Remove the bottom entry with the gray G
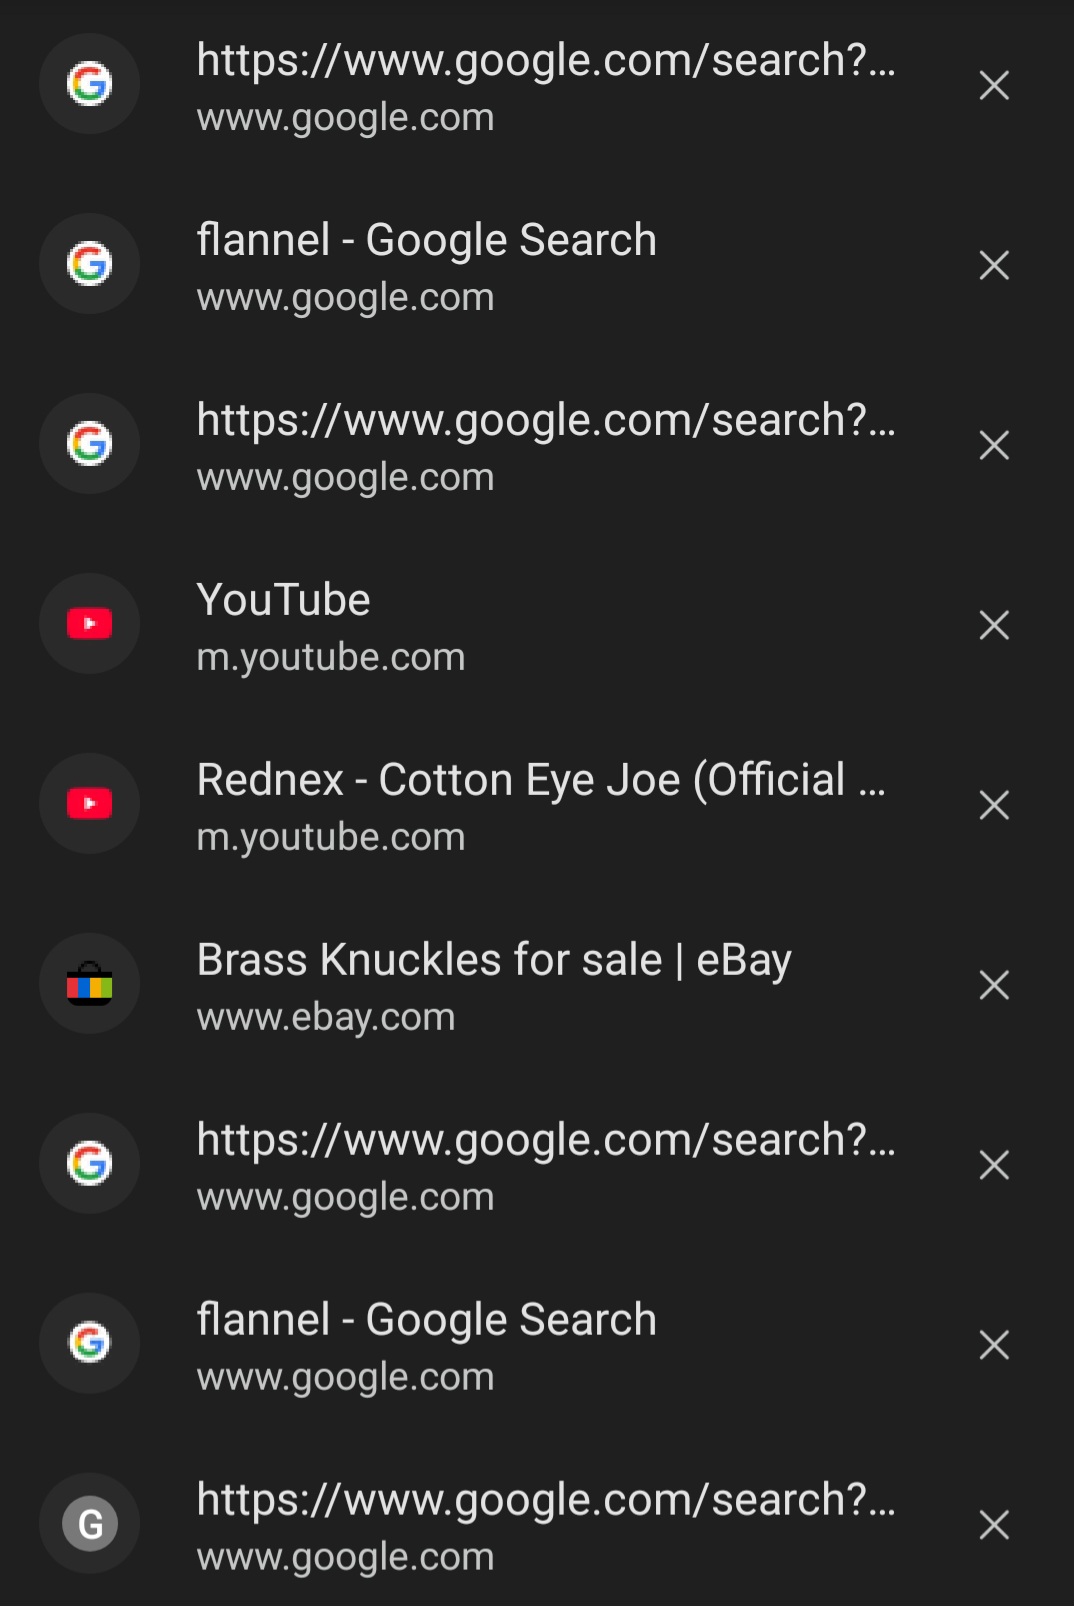This screenshot has height=1606, width=1074. pos(994,1525)
